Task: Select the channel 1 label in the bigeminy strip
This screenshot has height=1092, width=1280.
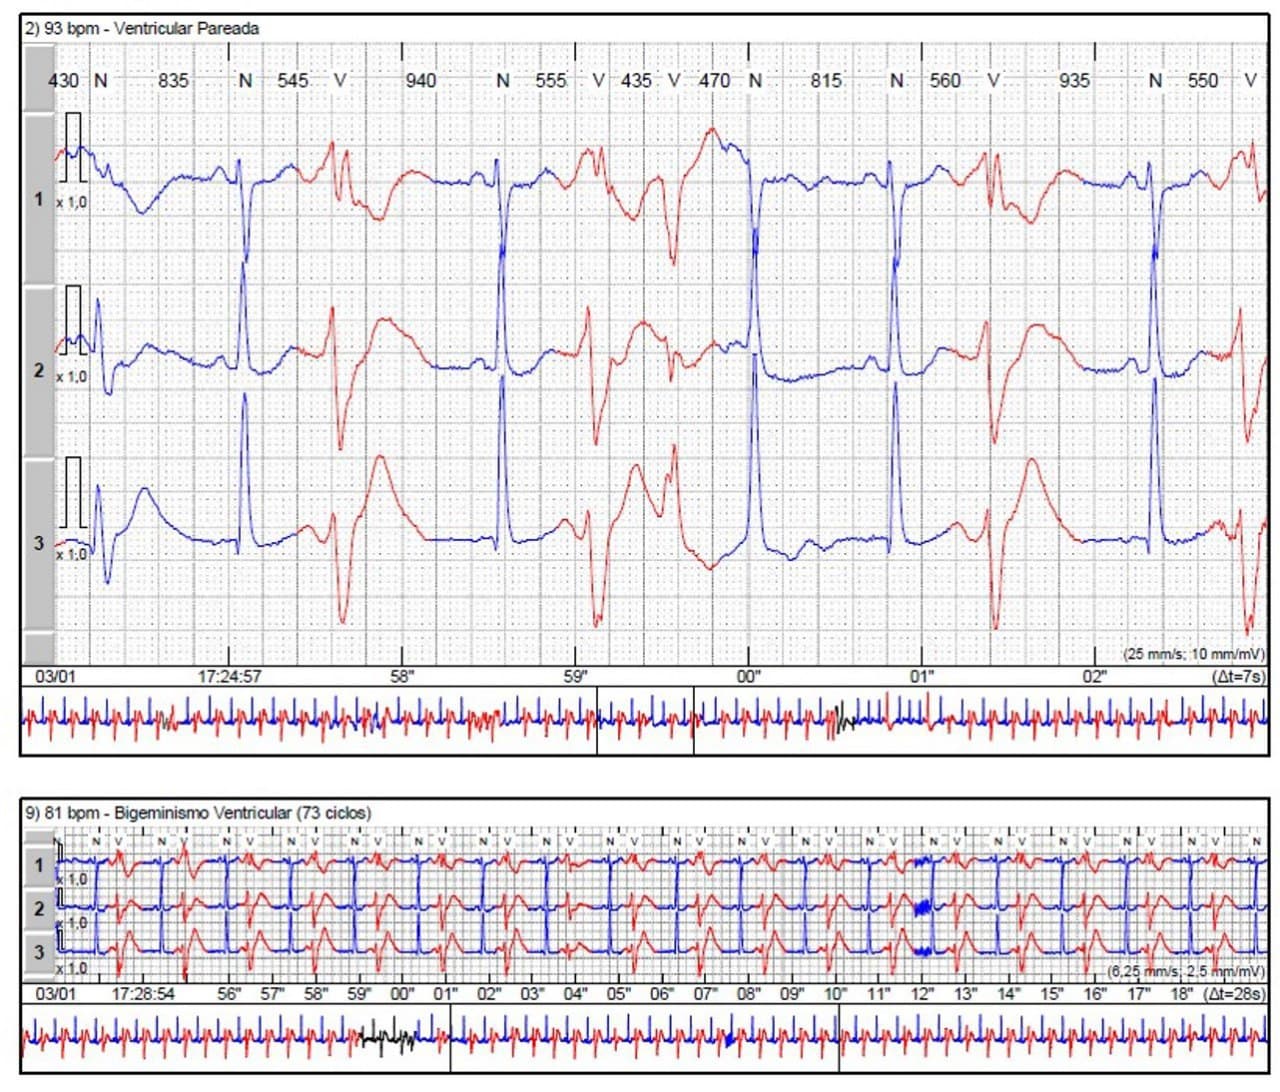Action: click(39, 865)
